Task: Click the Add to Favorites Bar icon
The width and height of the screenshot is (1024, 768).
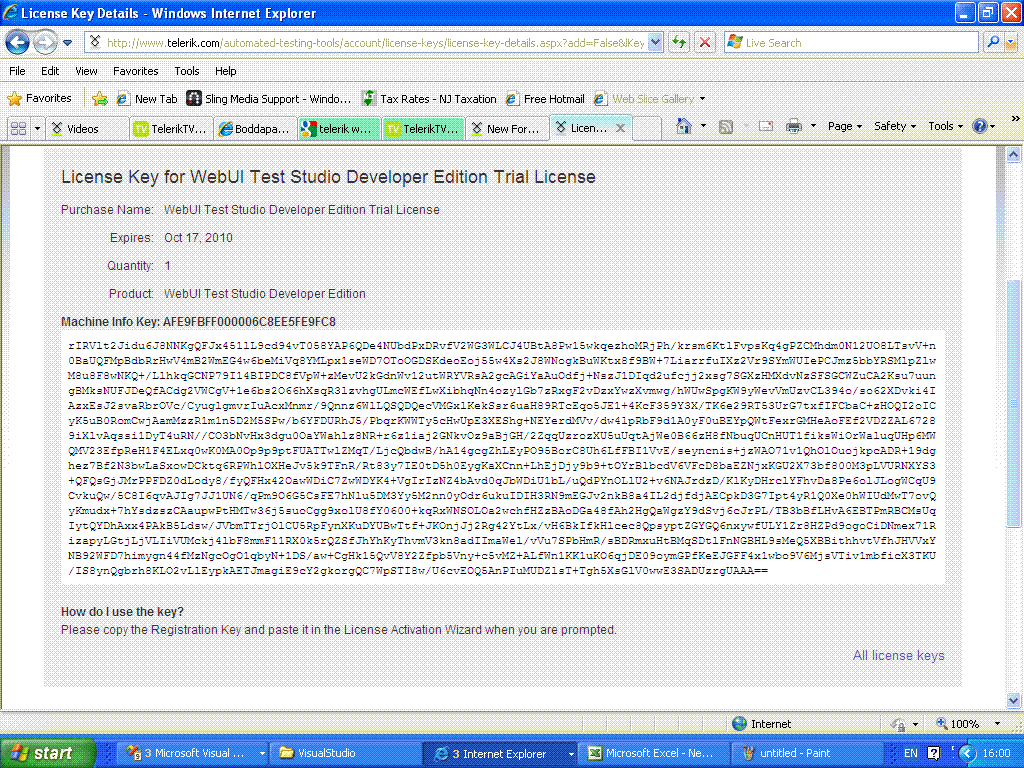Action: point(100,99)
